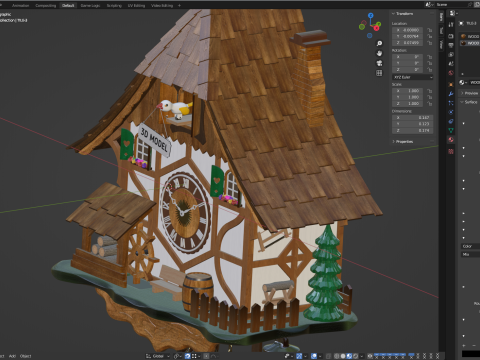
Task: Click the Location X value field
Action: point(408,30)
